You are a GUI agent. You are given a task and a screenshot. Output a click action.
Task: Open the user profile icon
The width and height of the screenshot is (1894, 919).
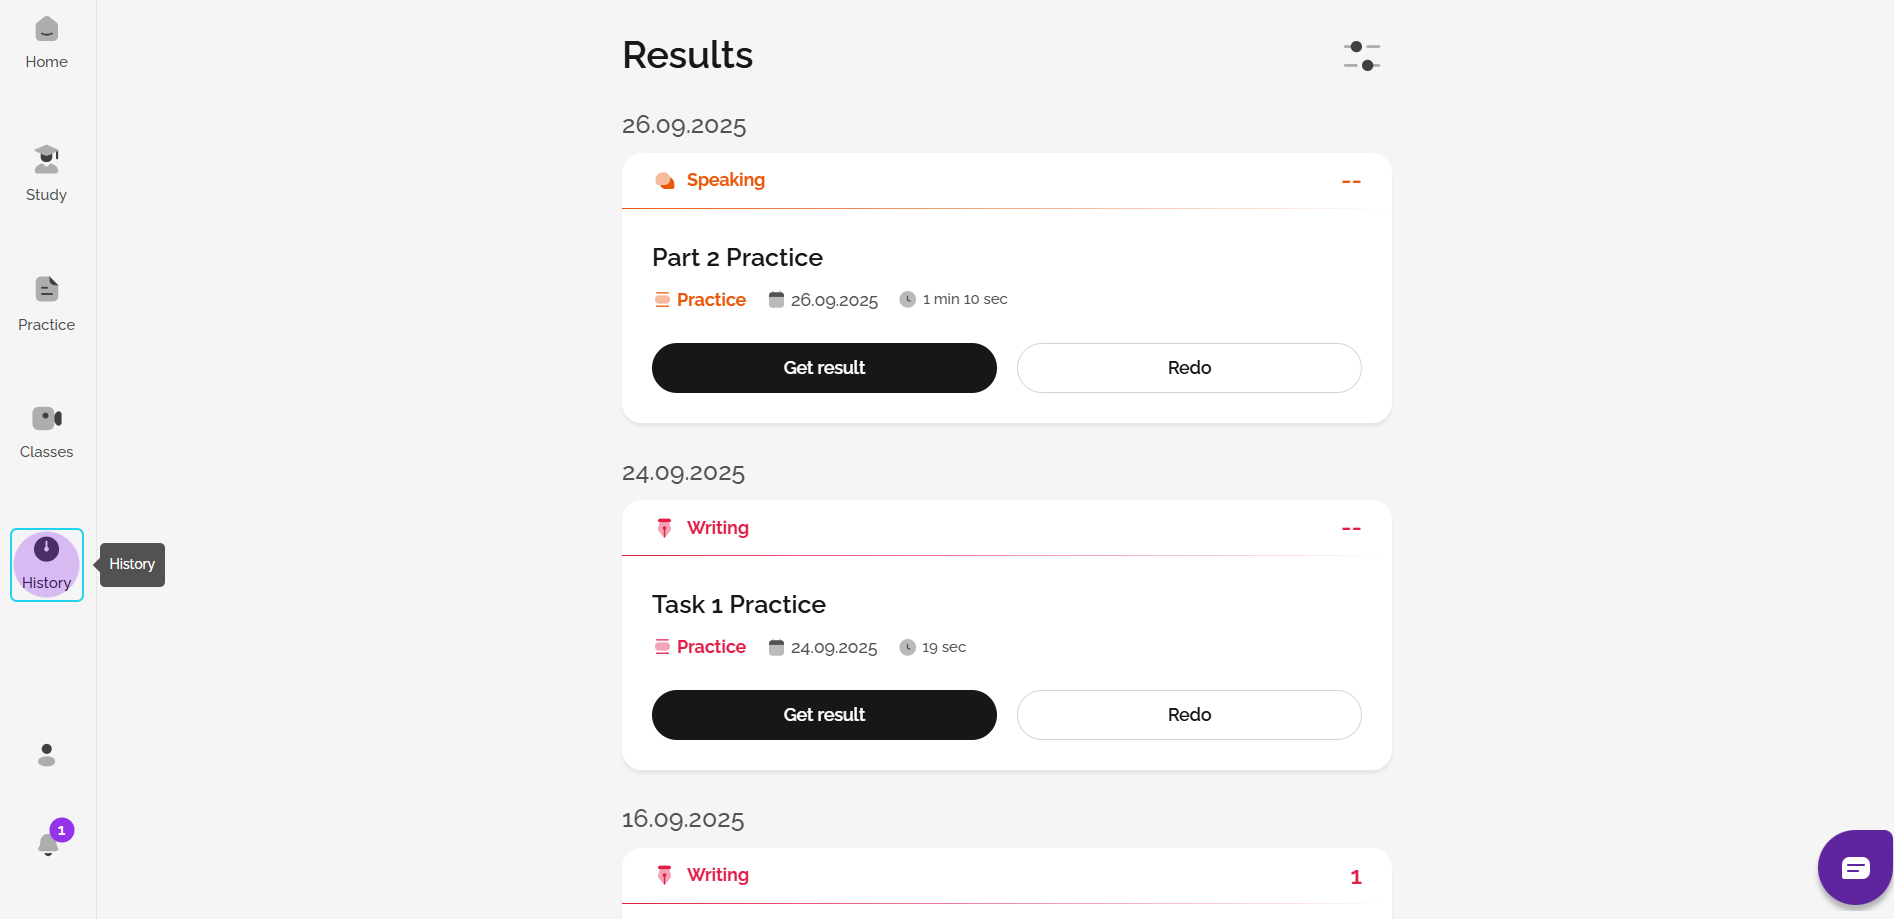(46, 755)
